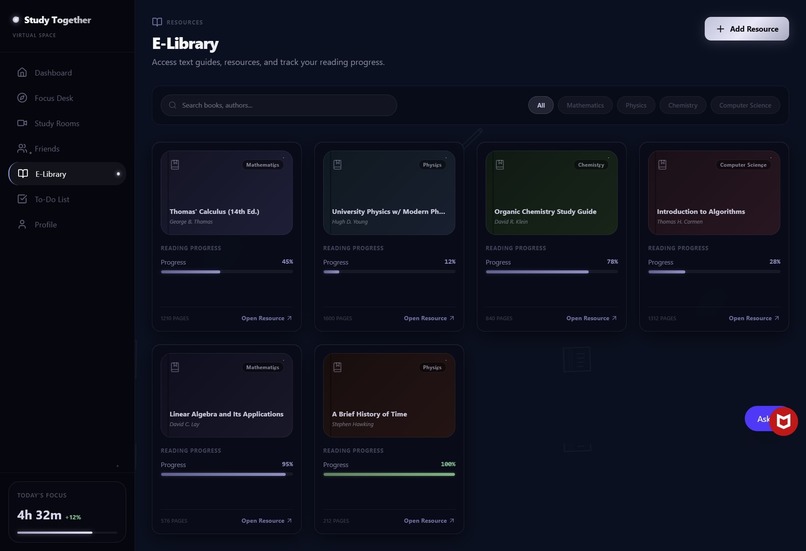Click the Profile person icon
Viewport: 806px width, 551px height.
click(22, 224)
